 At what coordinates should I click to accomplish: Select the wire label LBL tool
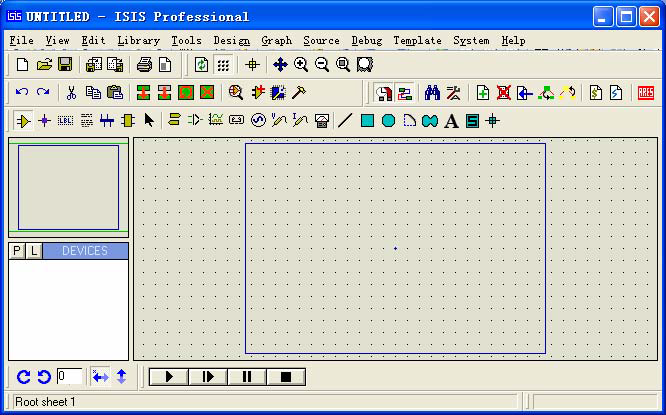[x=65, y=121]
